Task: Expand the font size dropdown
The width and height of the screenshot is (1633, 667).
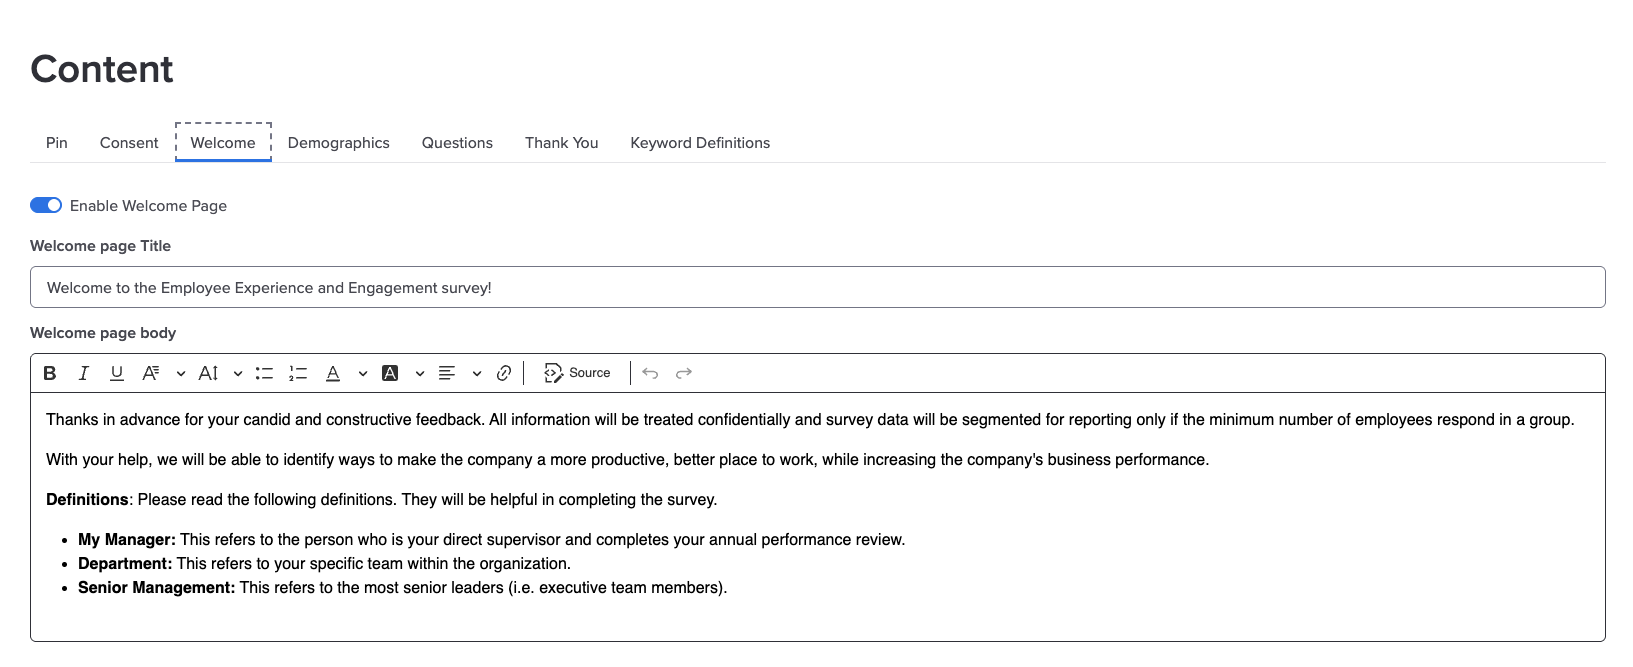Action: tap(220, 373)
